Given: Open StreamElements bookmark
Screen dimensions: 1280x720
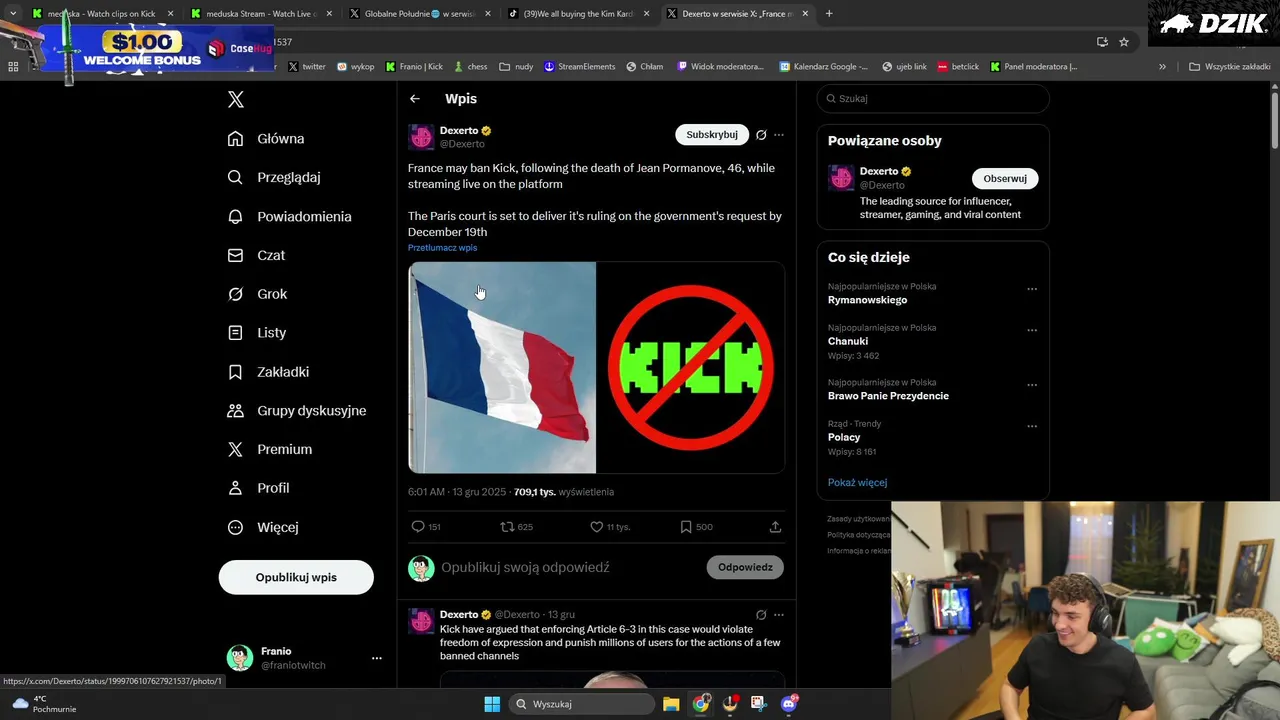Looking at the screenshot, I should click(580, 67).
